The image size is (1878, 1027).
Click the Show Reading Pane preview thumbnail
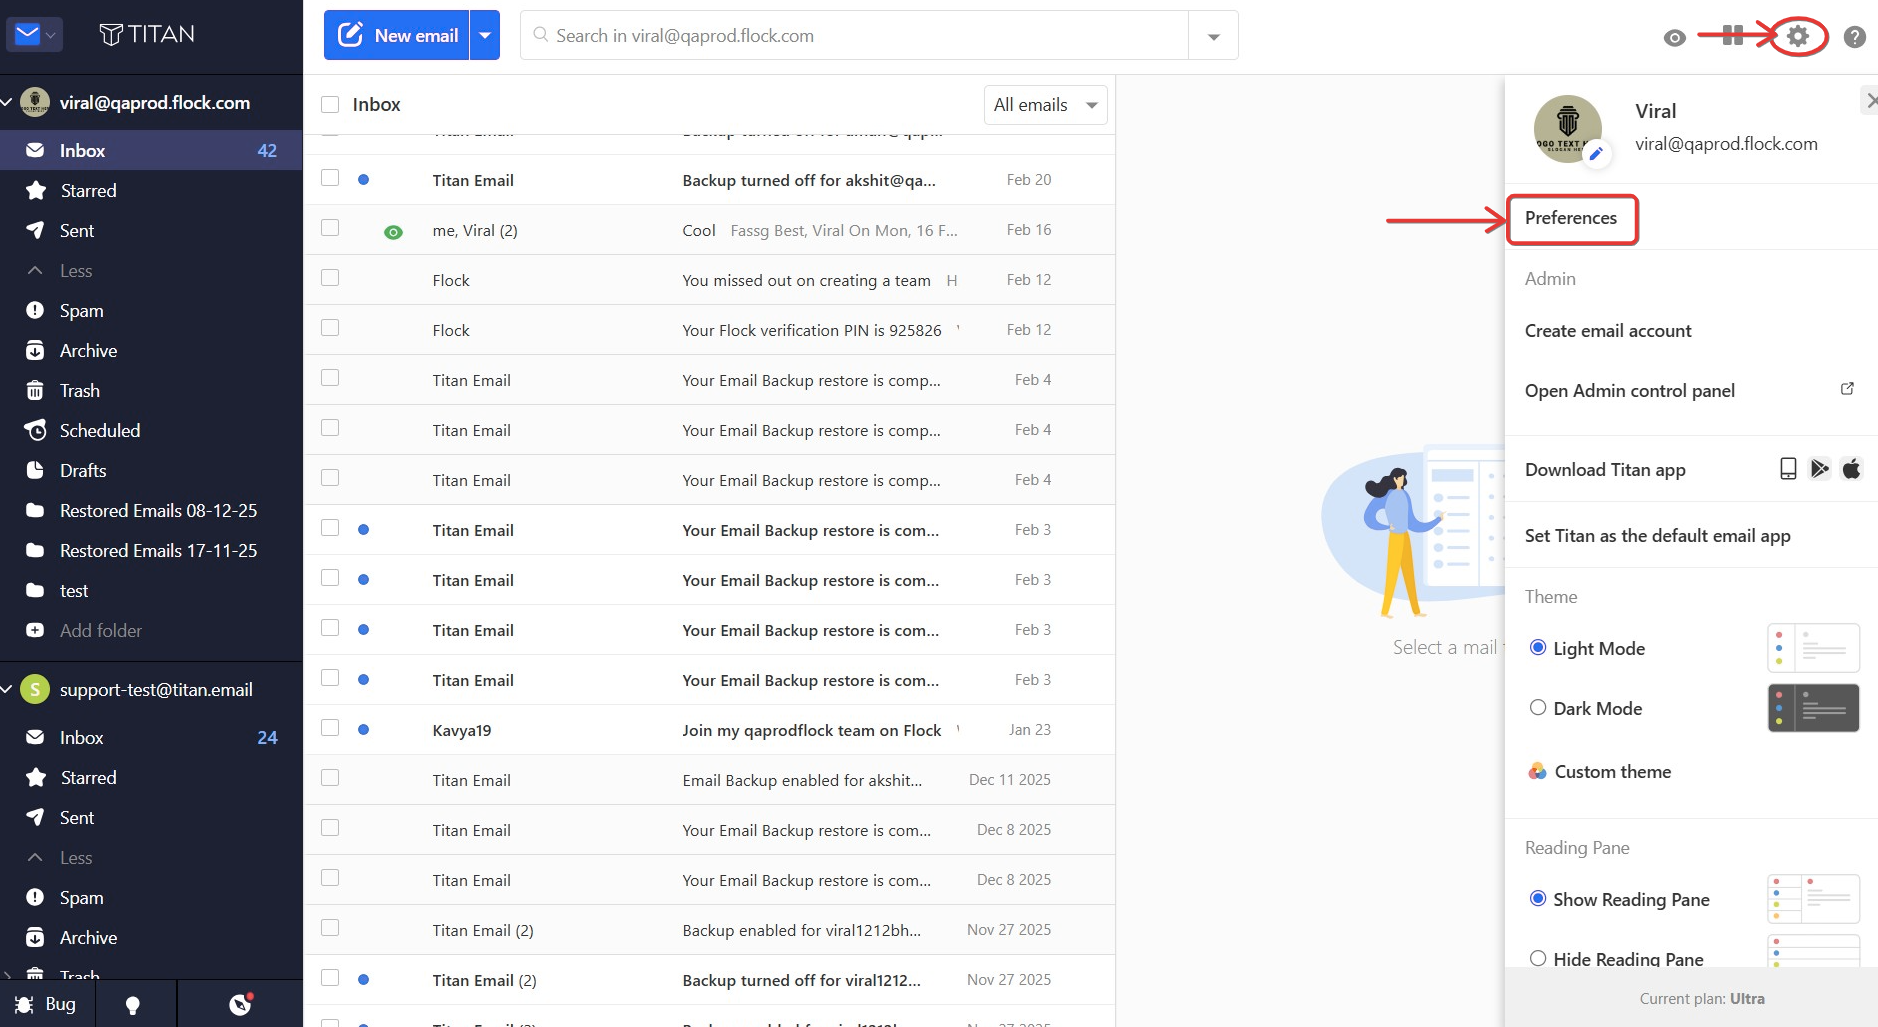(x=1813, y=899)
